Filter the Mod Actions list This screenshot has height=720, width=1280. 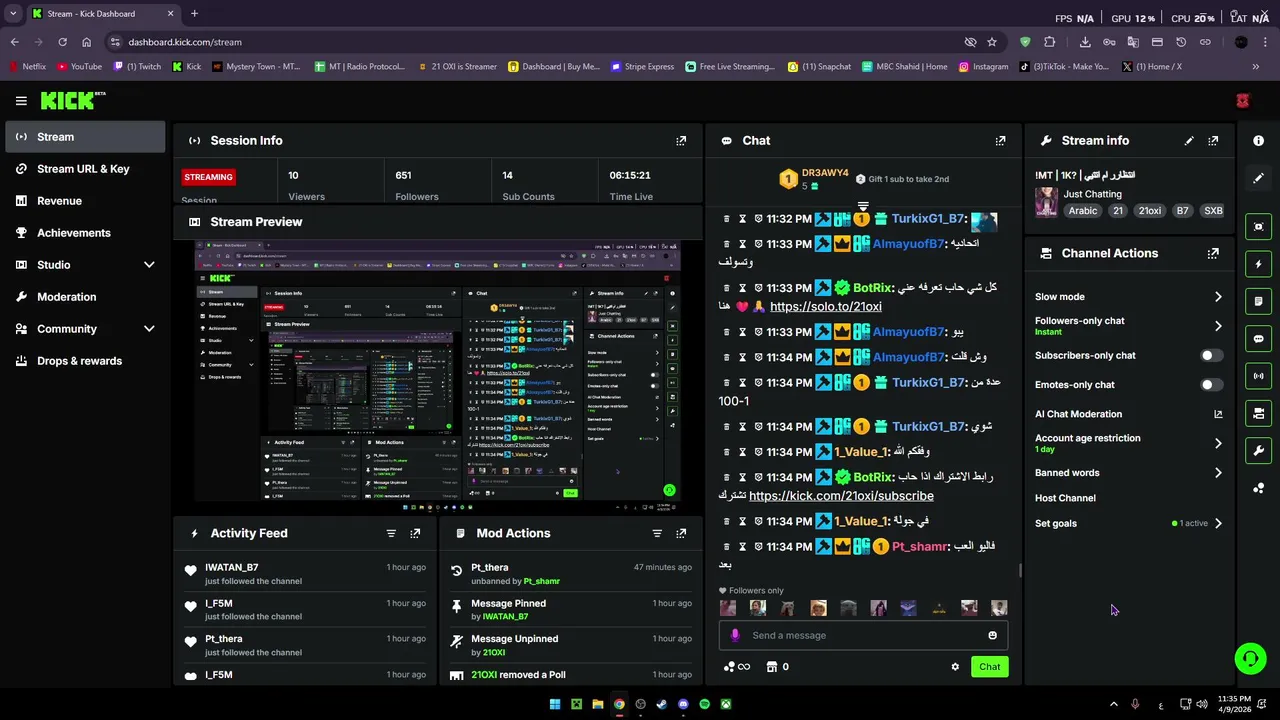coord(657,534)
